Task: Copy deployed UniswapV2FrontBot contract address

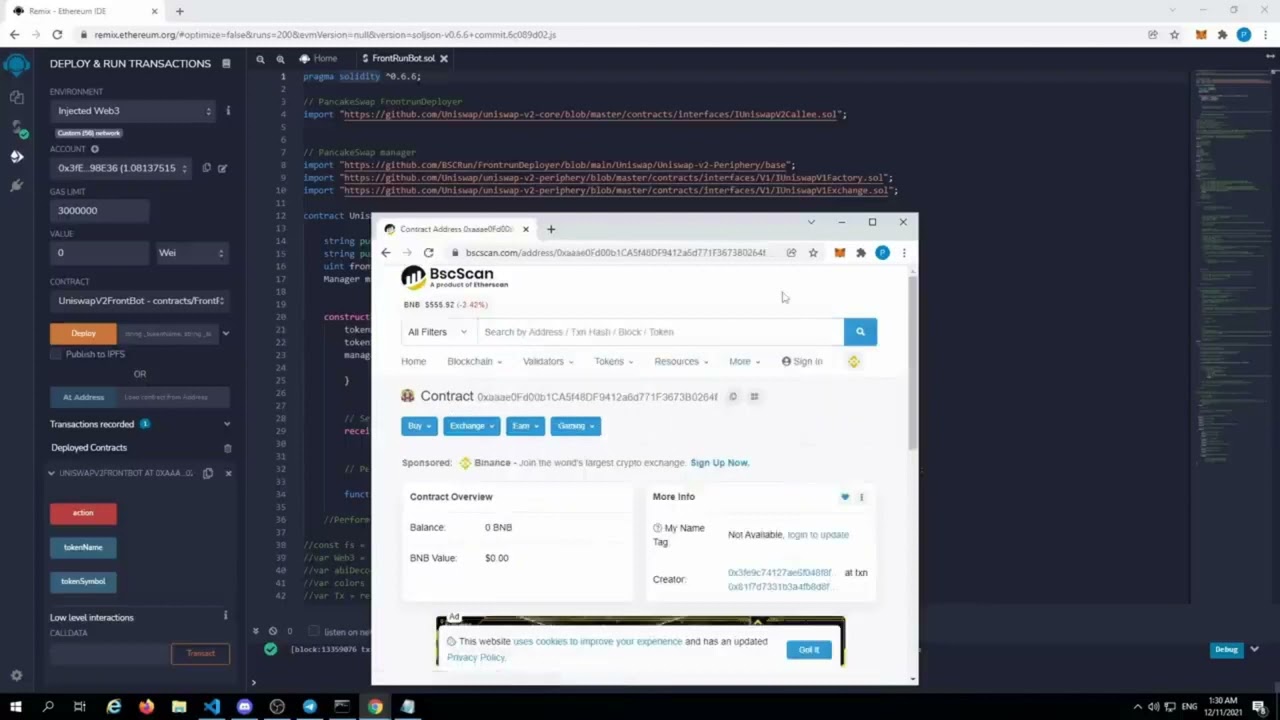Action: (208, 473)
